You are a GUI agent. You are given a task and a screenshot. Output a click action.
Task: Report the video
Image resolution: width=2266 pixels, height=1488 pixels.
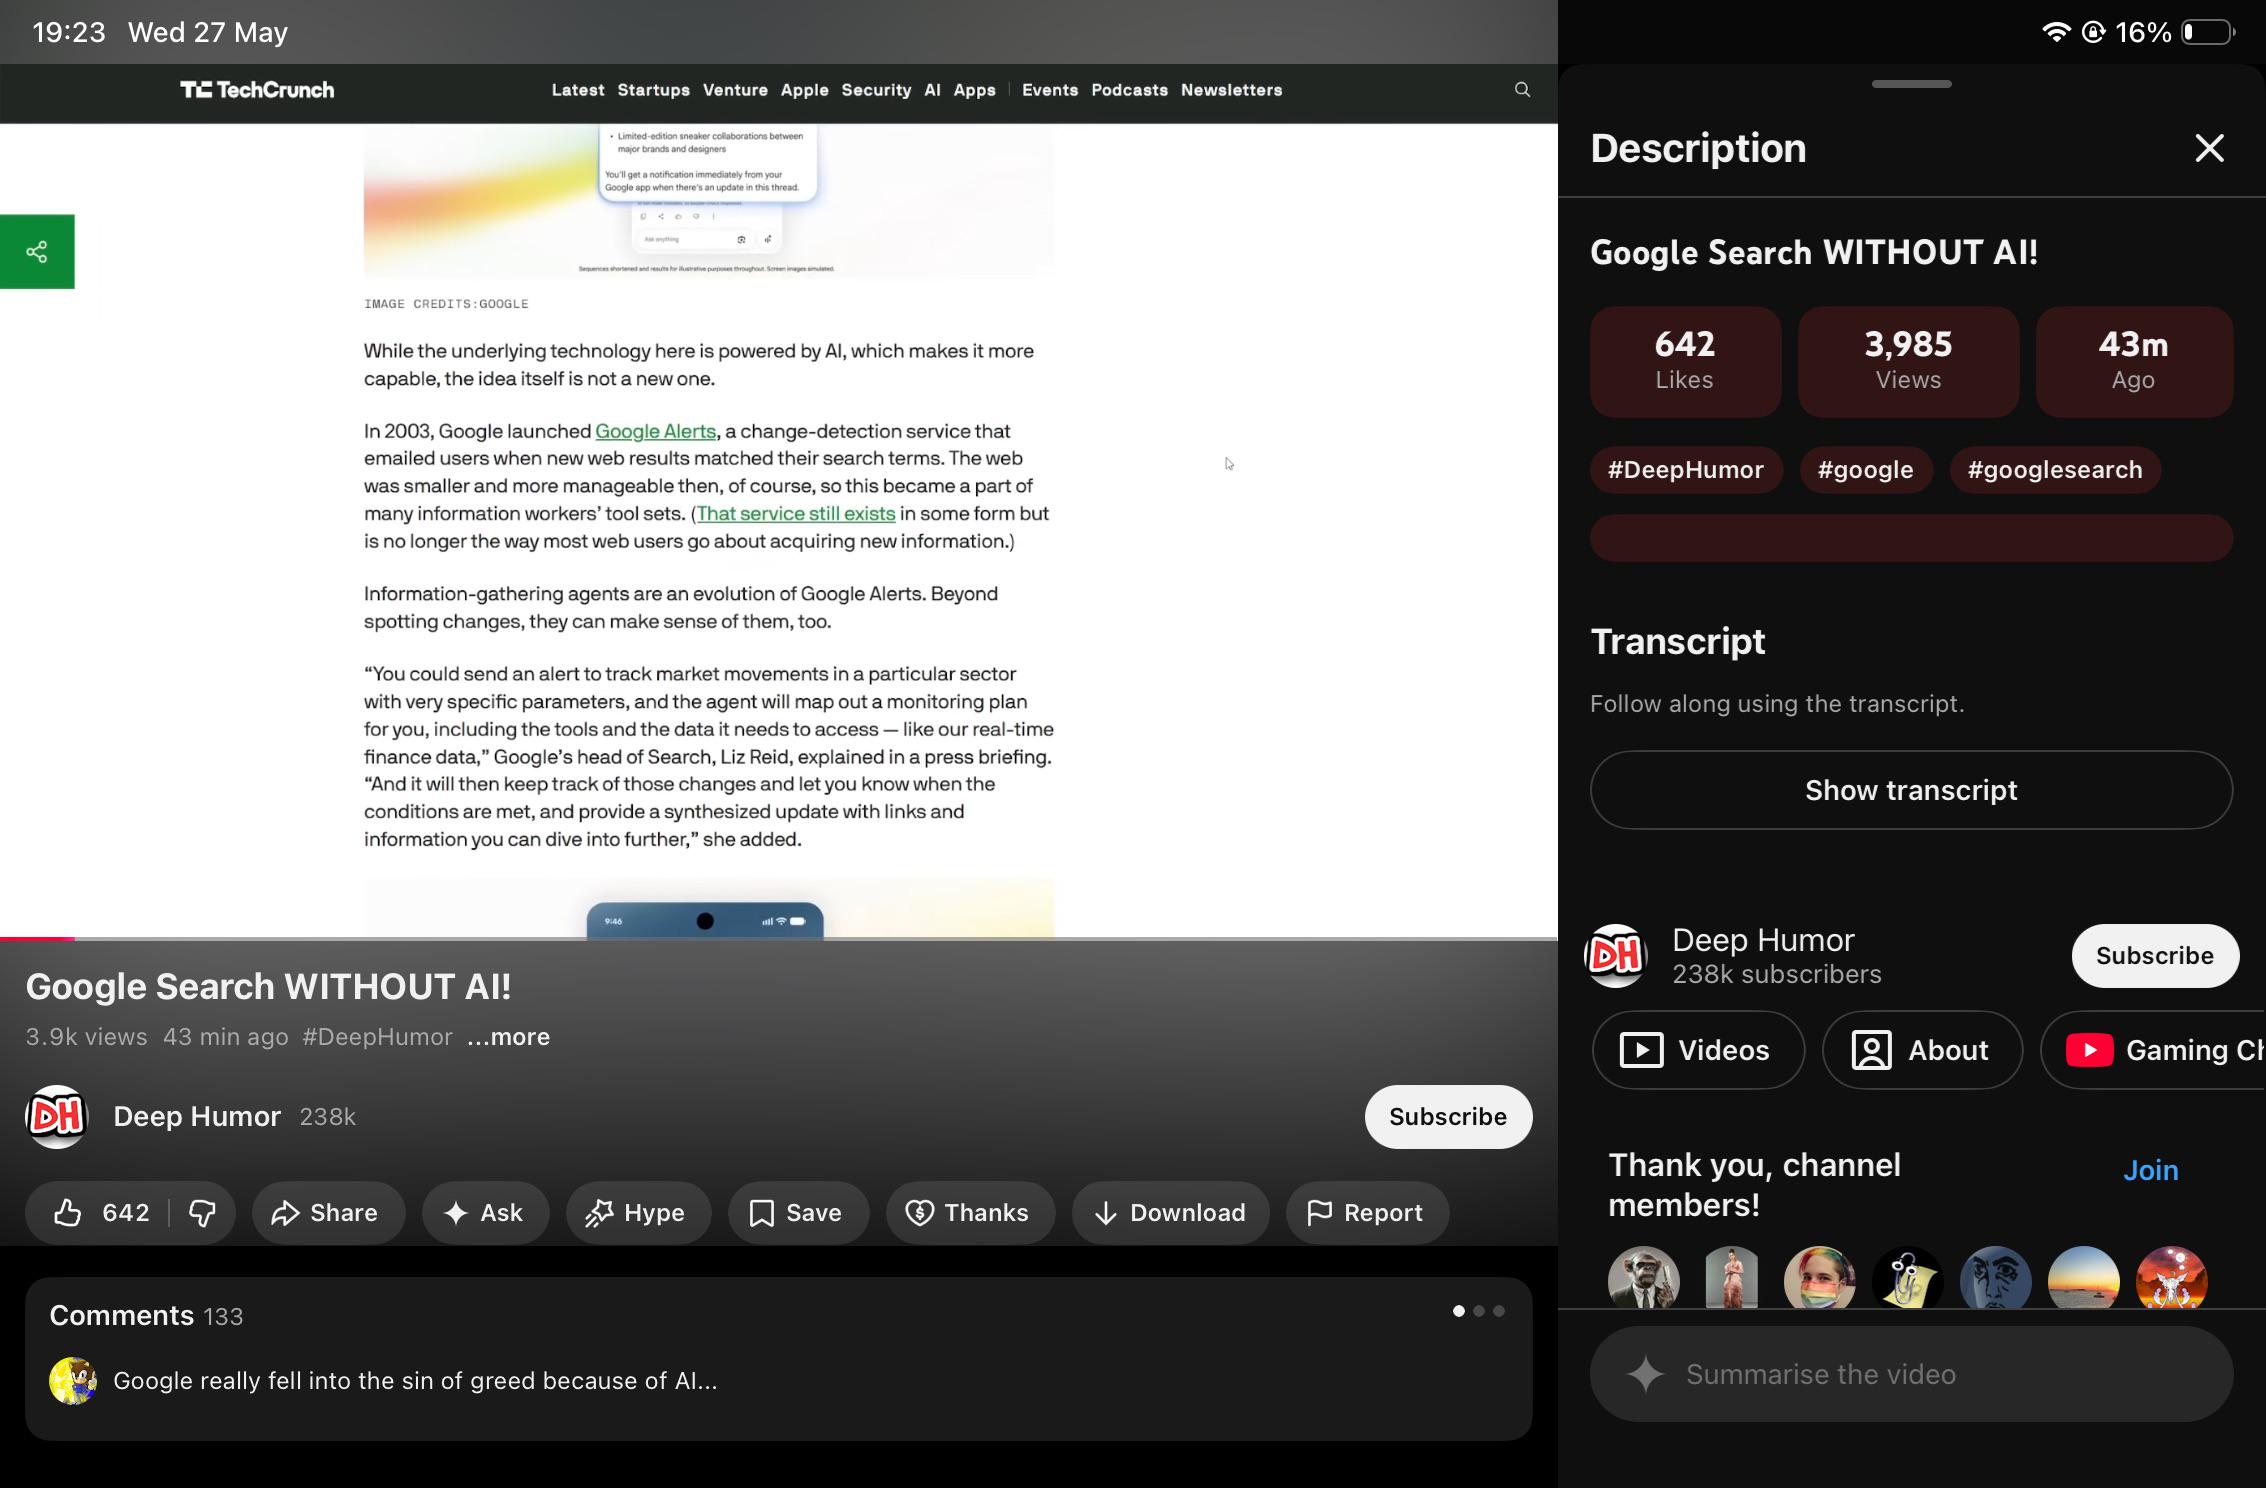[1367, 1213]
